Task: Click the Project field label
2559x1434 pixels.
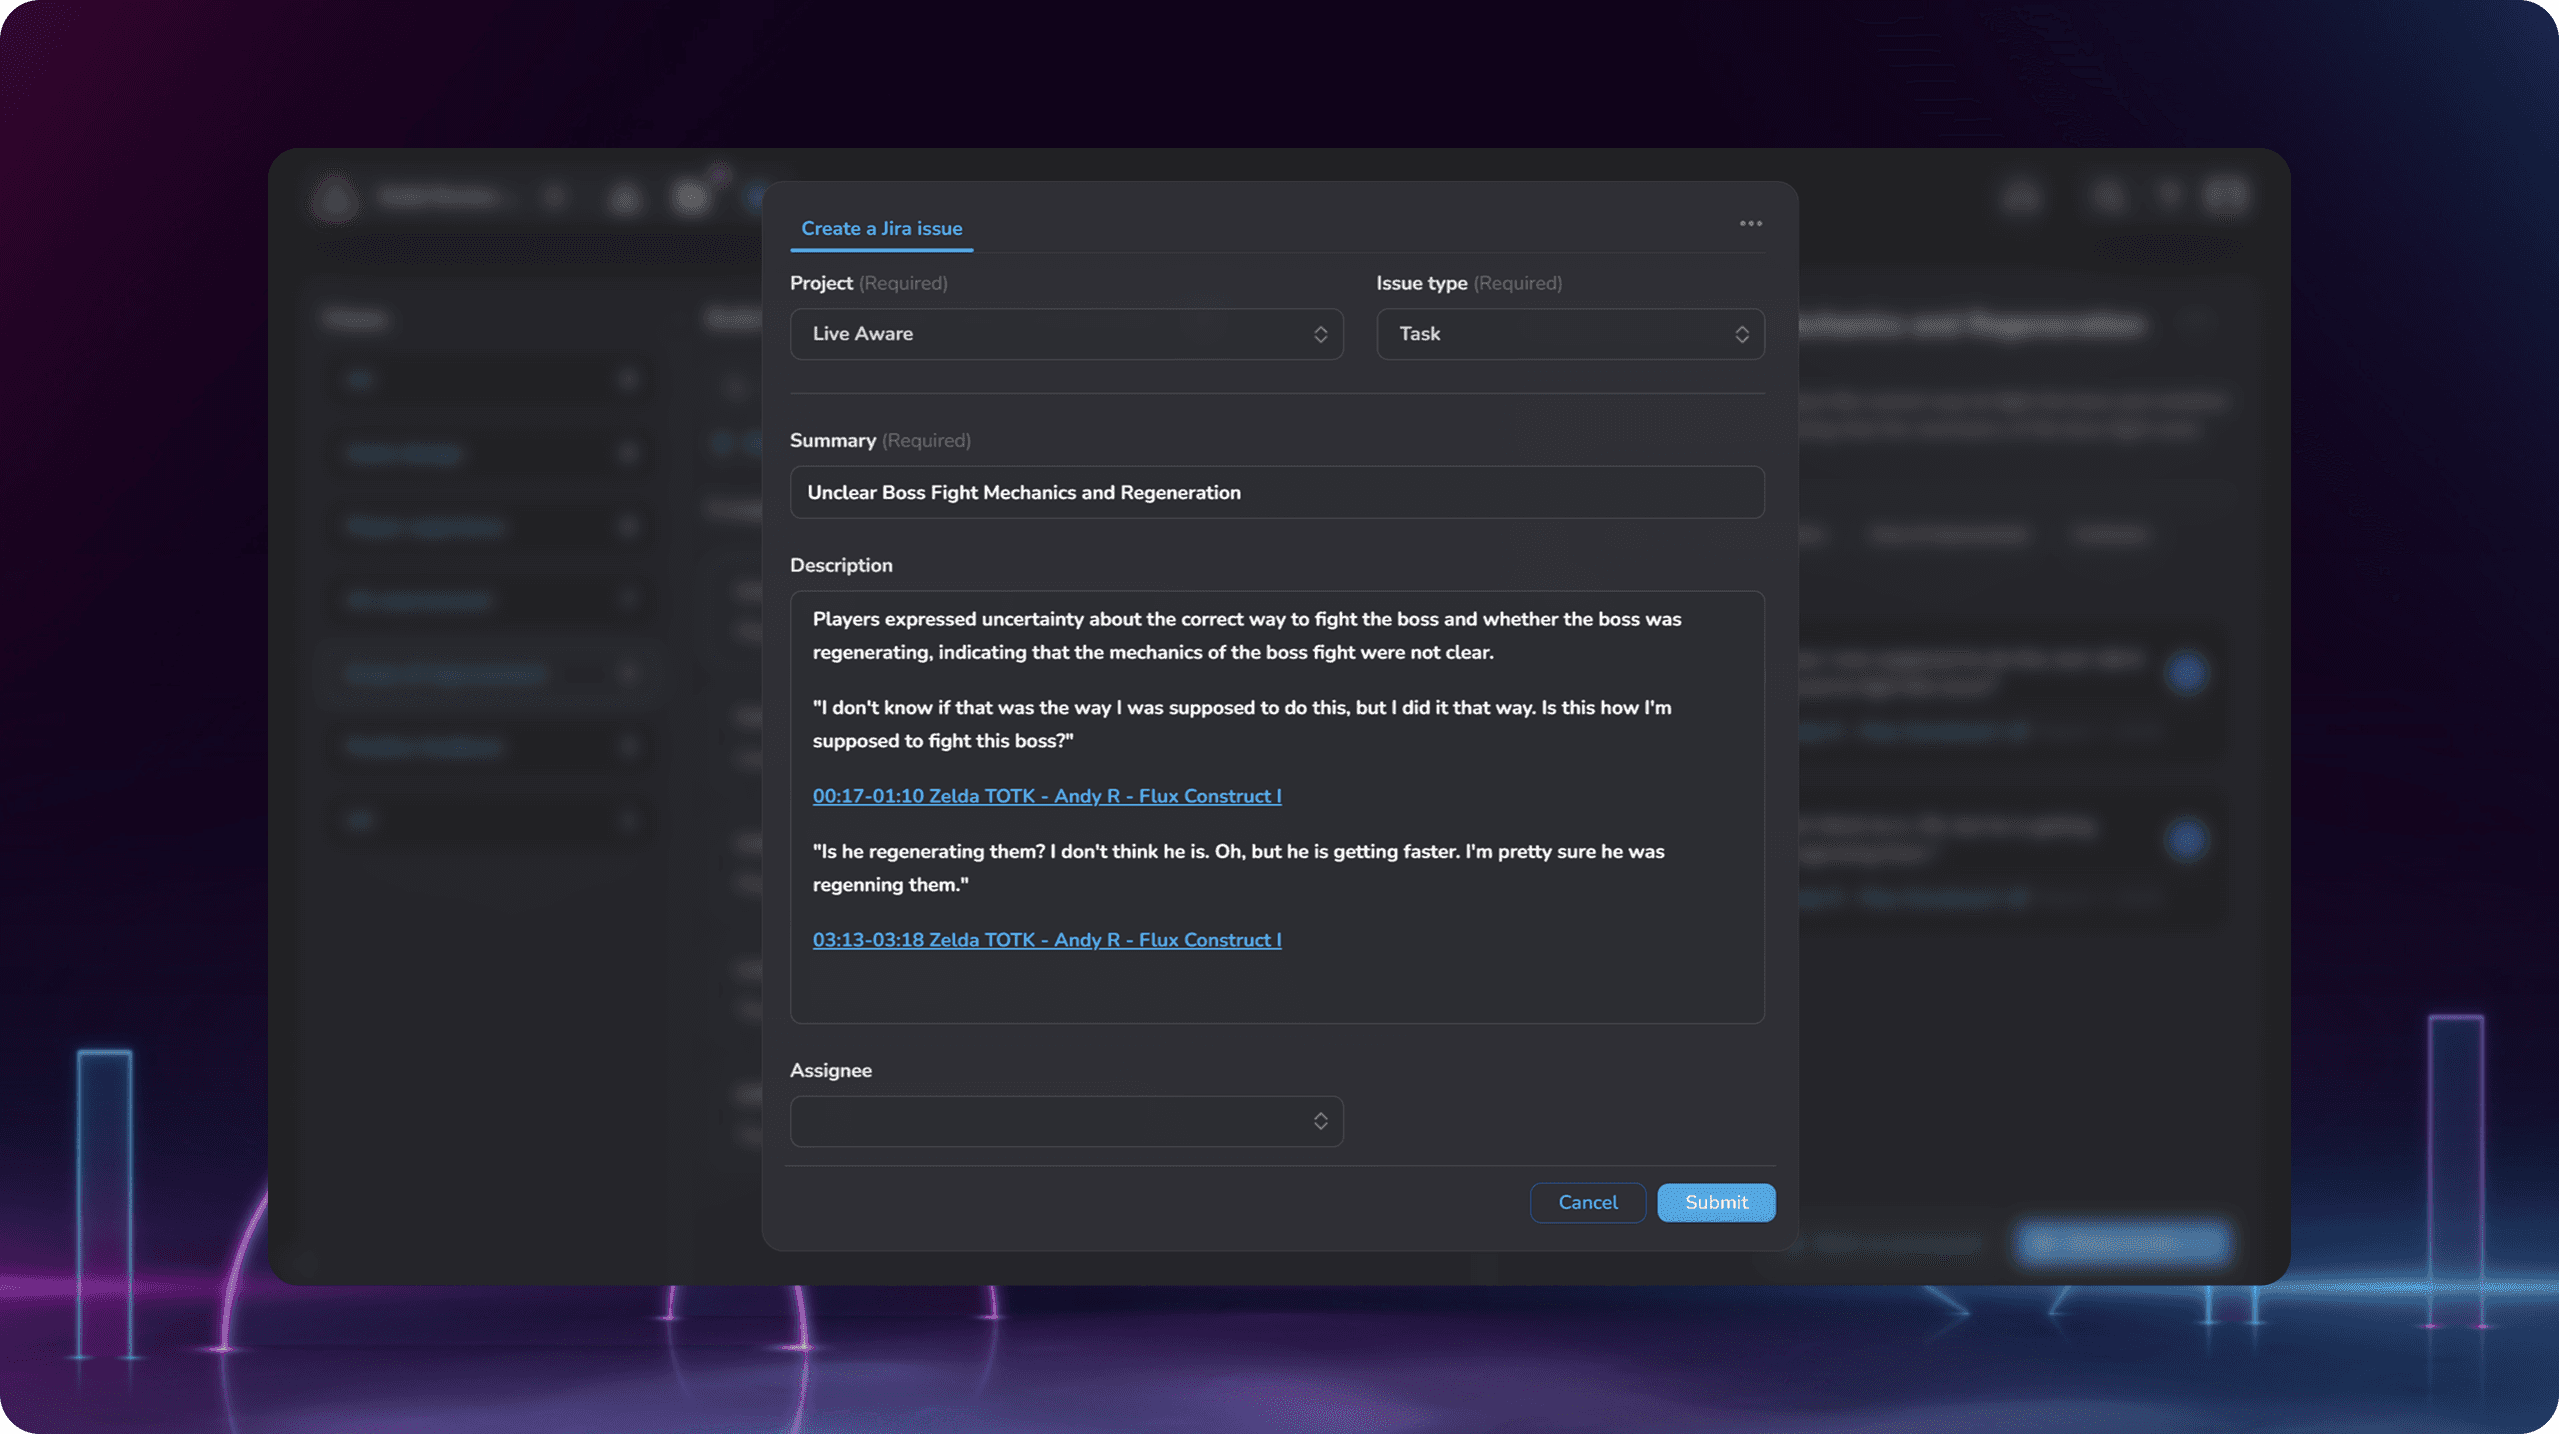Action: coord(821,283)
